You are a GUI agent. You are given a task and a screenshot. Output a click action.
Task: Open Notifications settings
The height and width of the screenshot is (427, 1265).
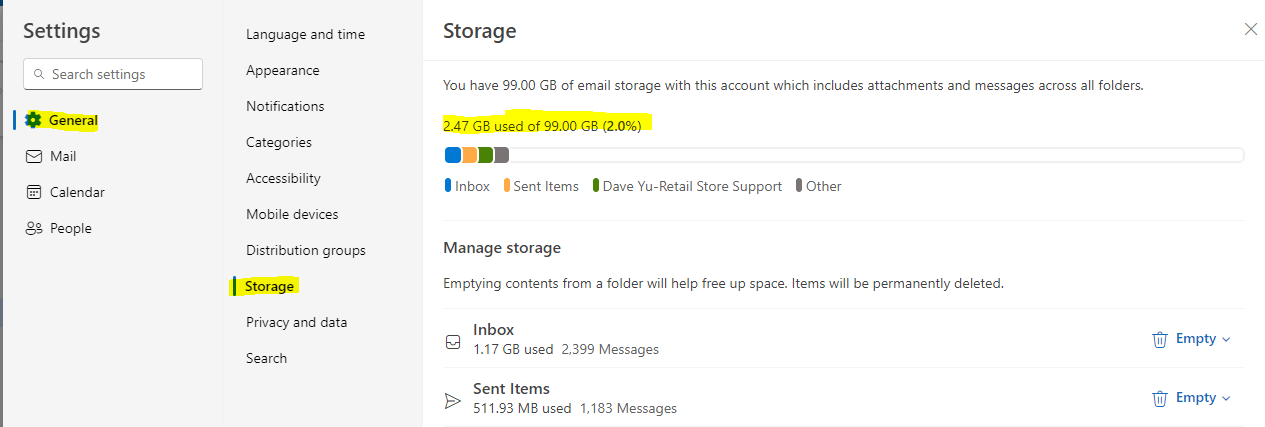tap(285, 106)
